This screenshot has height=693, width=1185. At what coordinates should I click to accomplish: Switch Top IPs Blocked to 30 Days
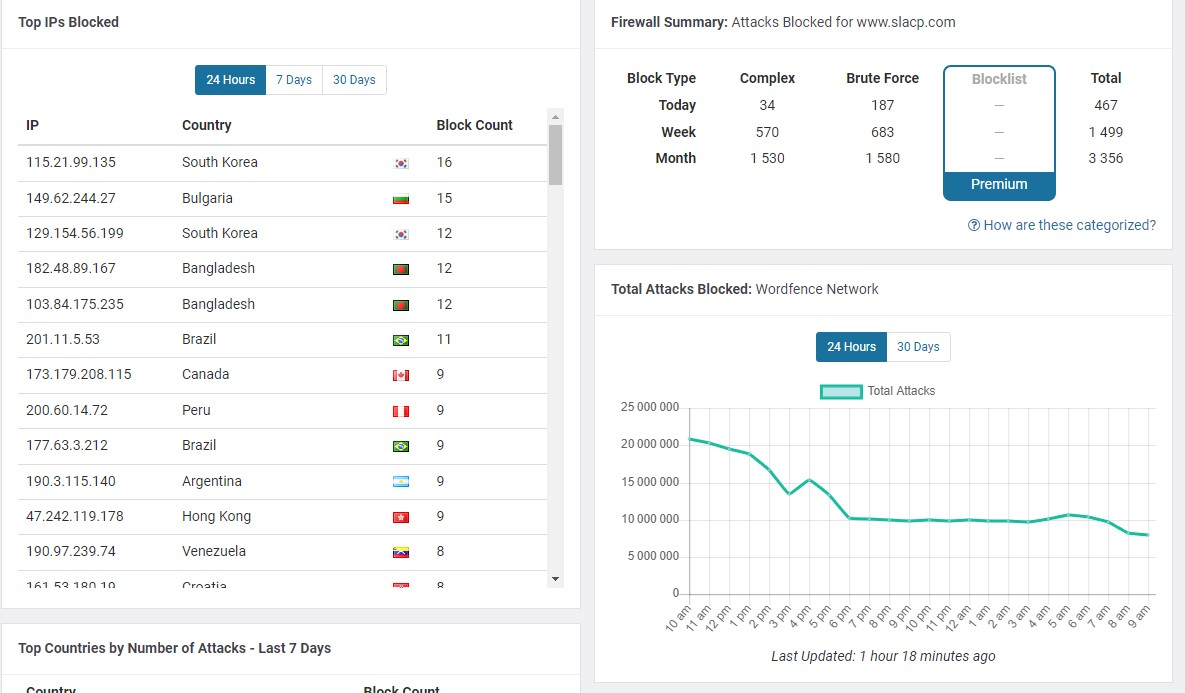tap(354, 80)
